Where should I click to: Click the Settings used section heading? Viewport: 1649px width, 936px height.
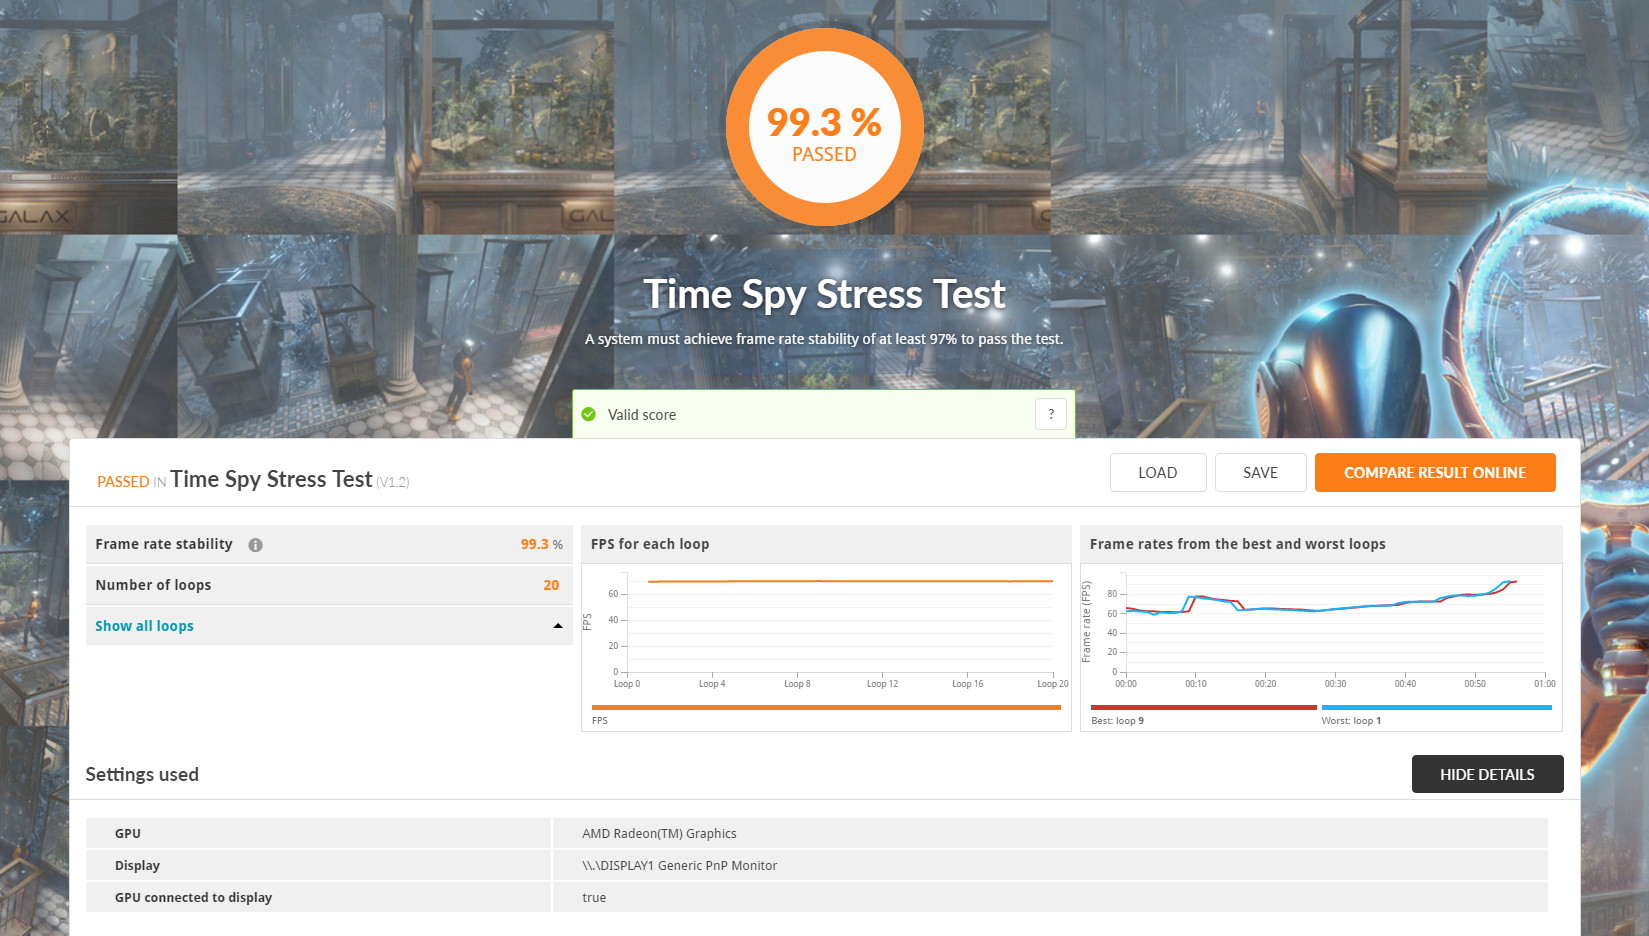click(142, 774)
